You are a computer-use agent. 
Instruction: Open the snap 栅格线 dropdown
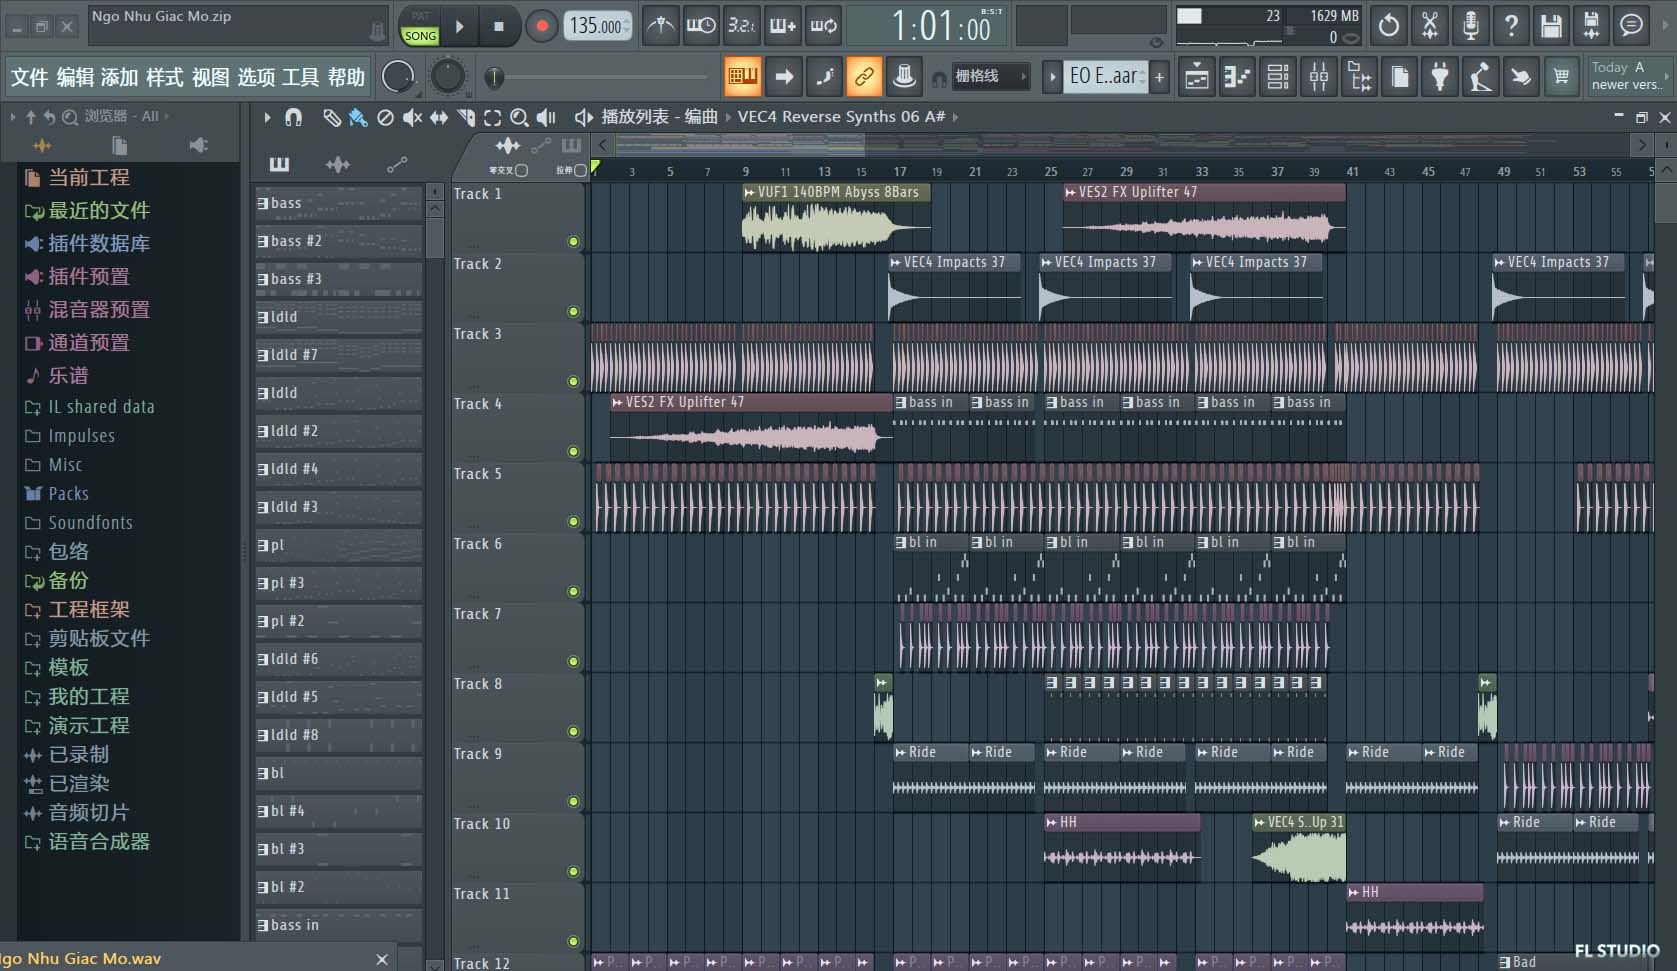point(991,76)
